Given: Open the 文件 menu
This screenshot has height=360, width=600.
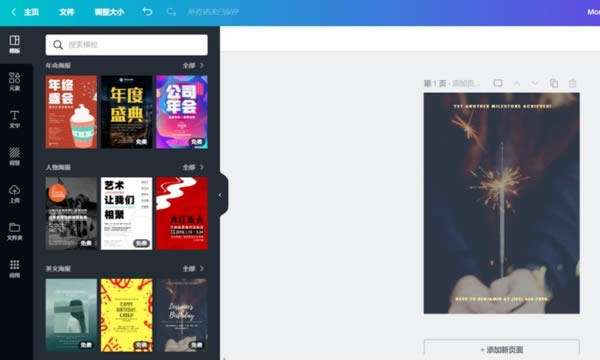Looking at the screenshot, I should click(x=67, y=12).
